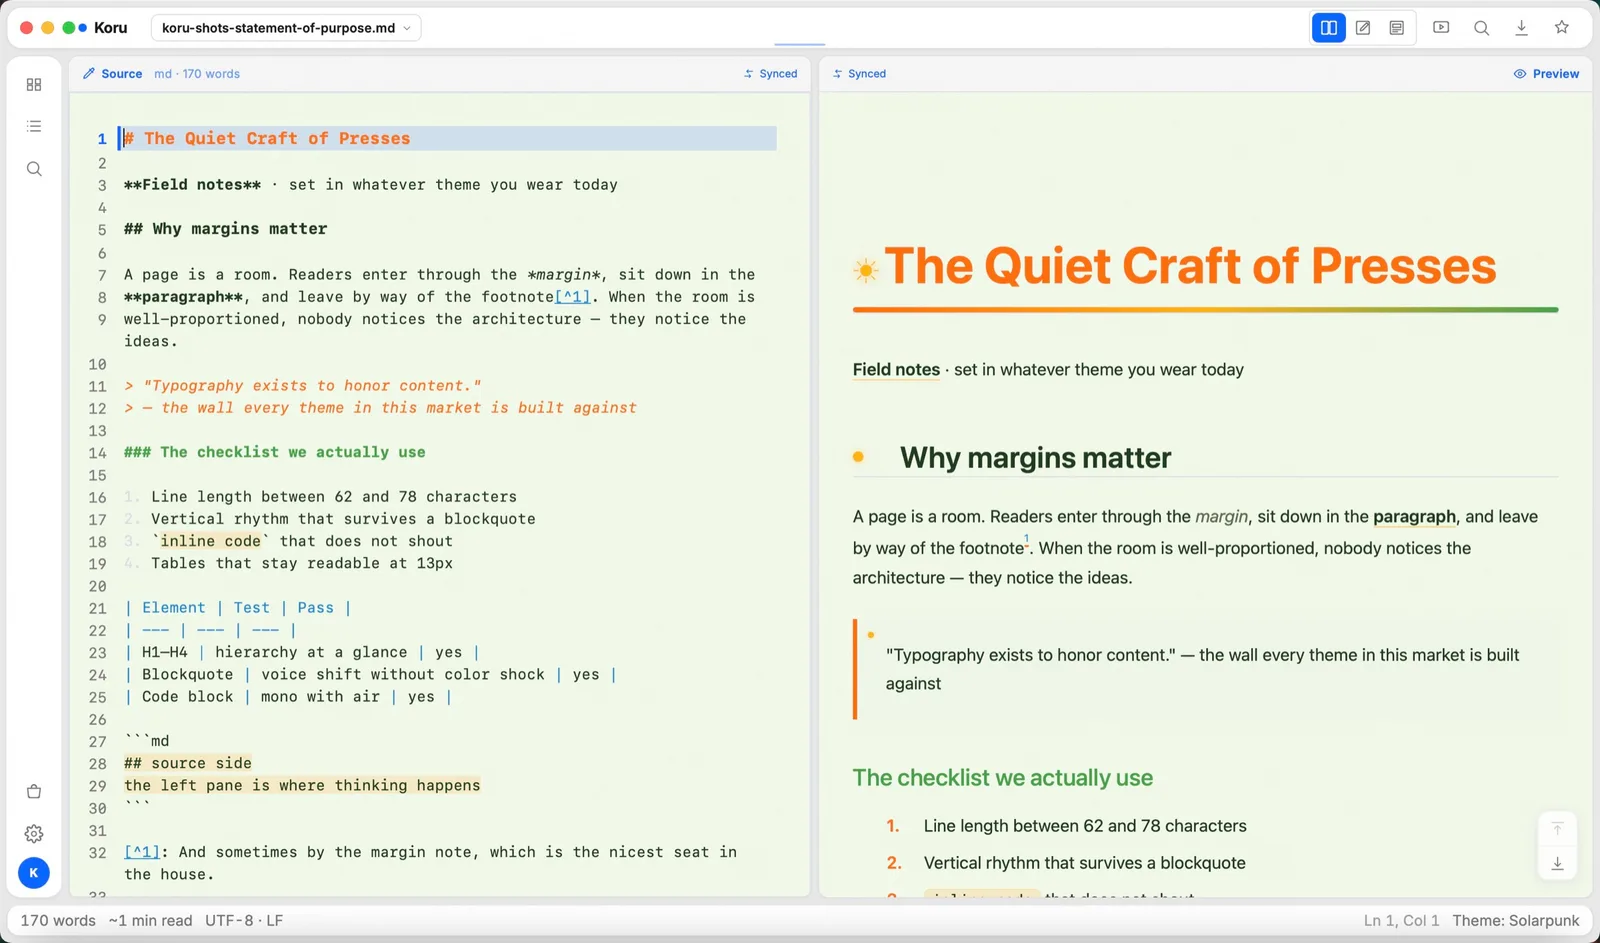The image size is (1600, 943).
Task: Open settings gear in sidebar
Action: 34,833
